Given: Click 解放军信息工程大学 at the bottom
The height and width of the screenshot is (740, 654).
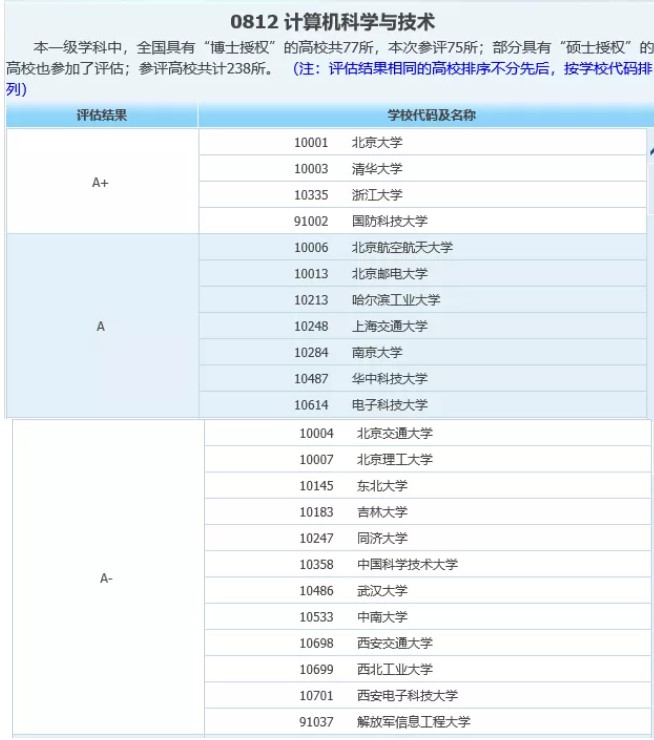Looking at the screenshot, I should pos(413,721).
